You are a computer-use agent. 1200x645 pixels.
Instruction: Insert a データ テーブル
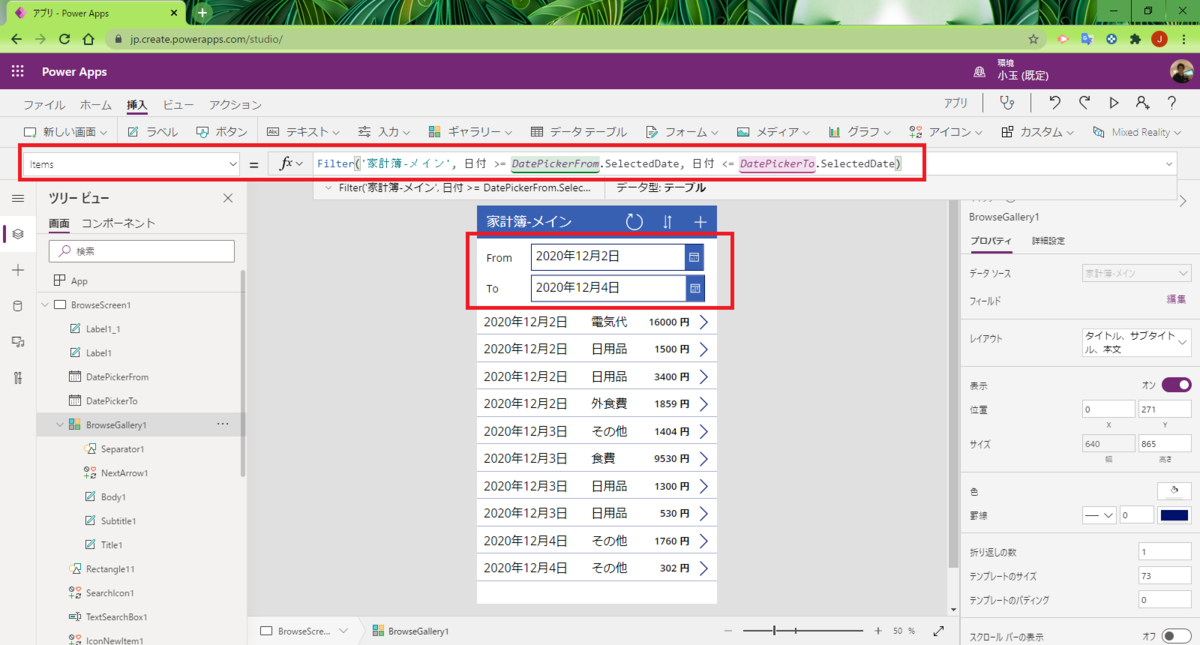pos(579,132)
